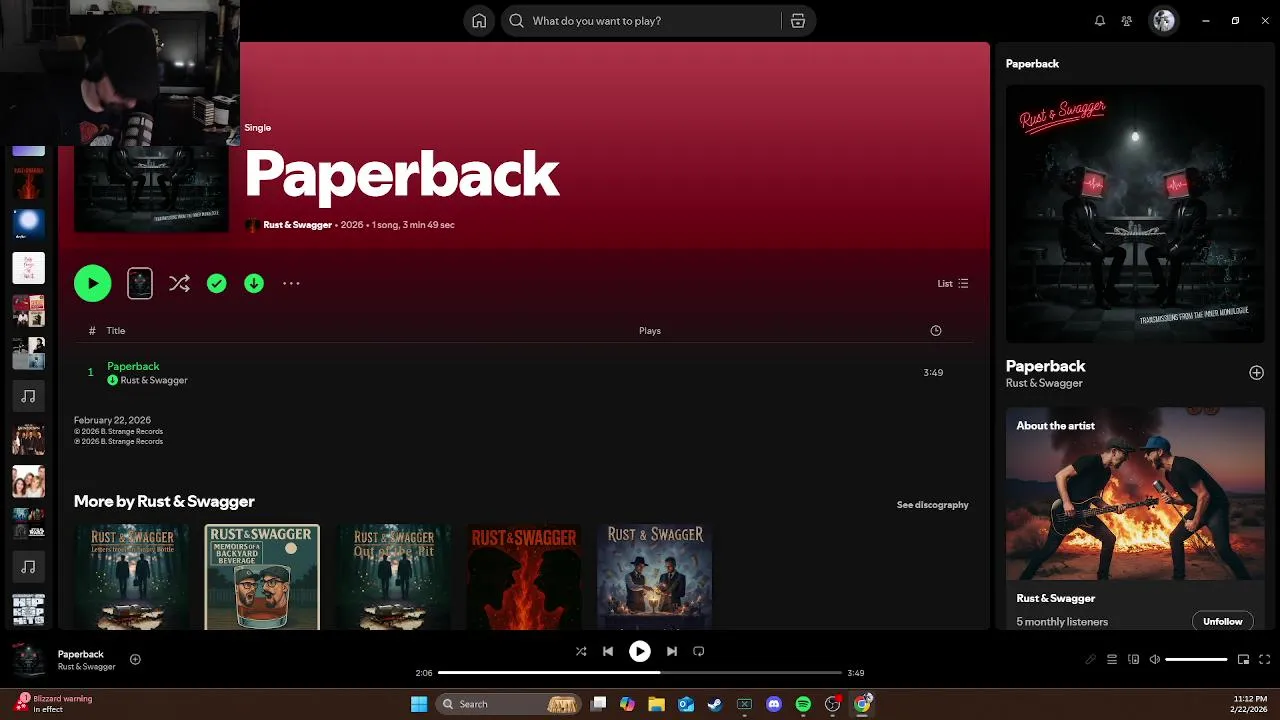The height and width of the screenshot is (720, 1280).
Task: Toggle shuffle in the playback bar
Action: click(581, 651)
